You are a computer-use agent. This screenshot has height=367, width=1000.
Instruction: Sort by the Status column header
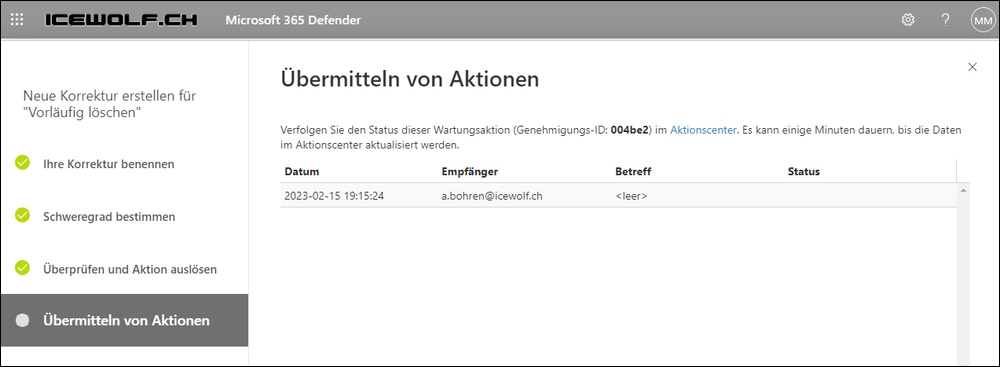coord(804,172)
